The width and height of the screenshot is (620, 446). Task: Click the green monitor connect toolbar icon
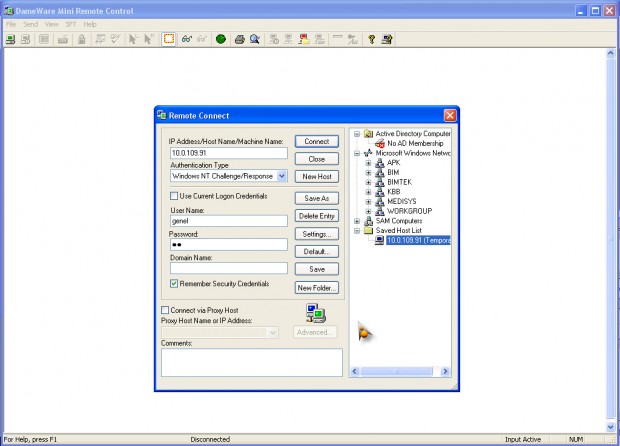tap(11, 39)
